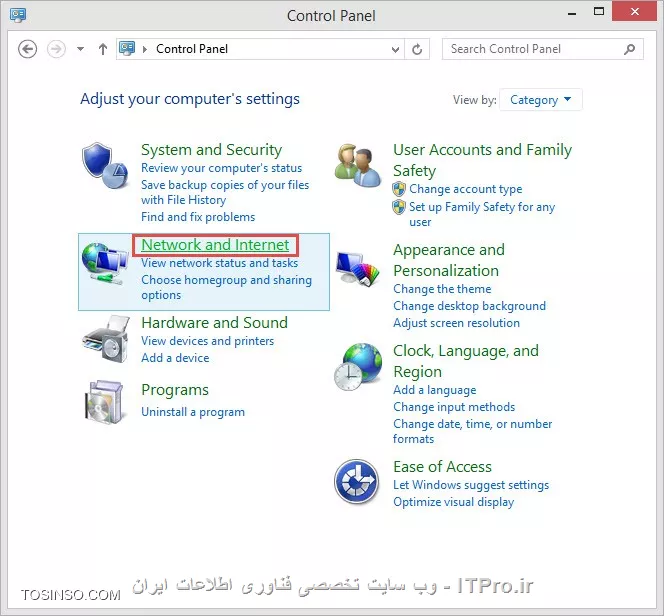This screenshot has width=664, height=616.
Task: Click Find and fix problems
Action: tap(198, 217)
